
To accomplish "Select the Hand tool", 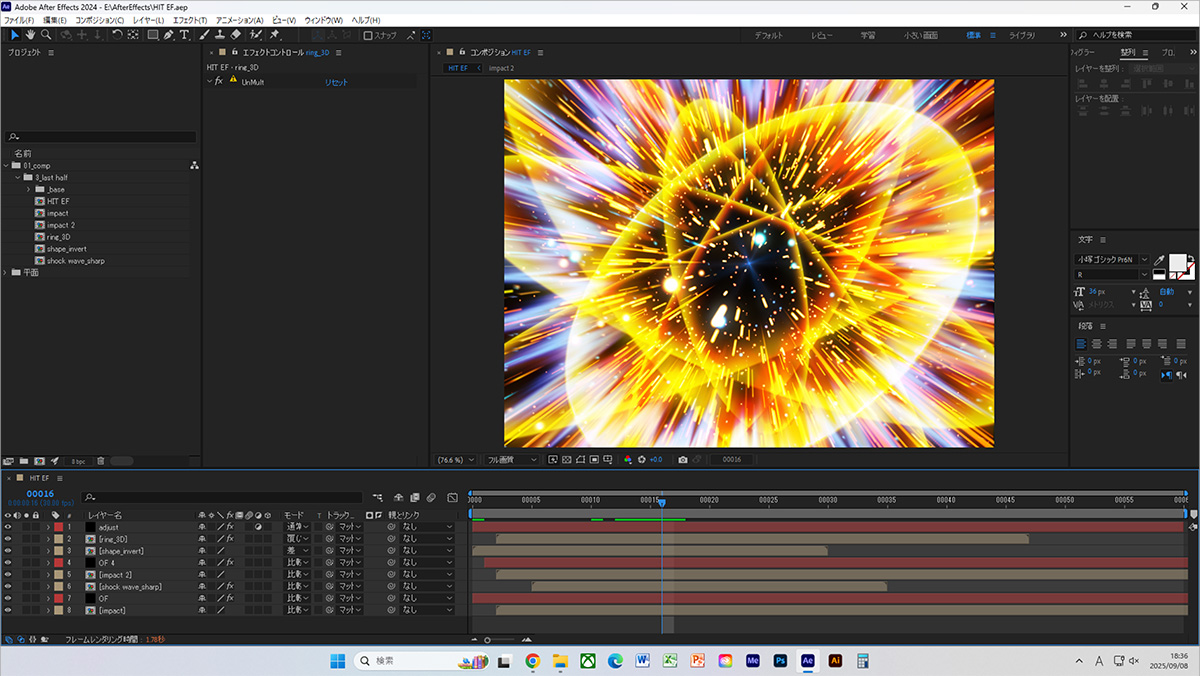I will click(x=30, y=35).
